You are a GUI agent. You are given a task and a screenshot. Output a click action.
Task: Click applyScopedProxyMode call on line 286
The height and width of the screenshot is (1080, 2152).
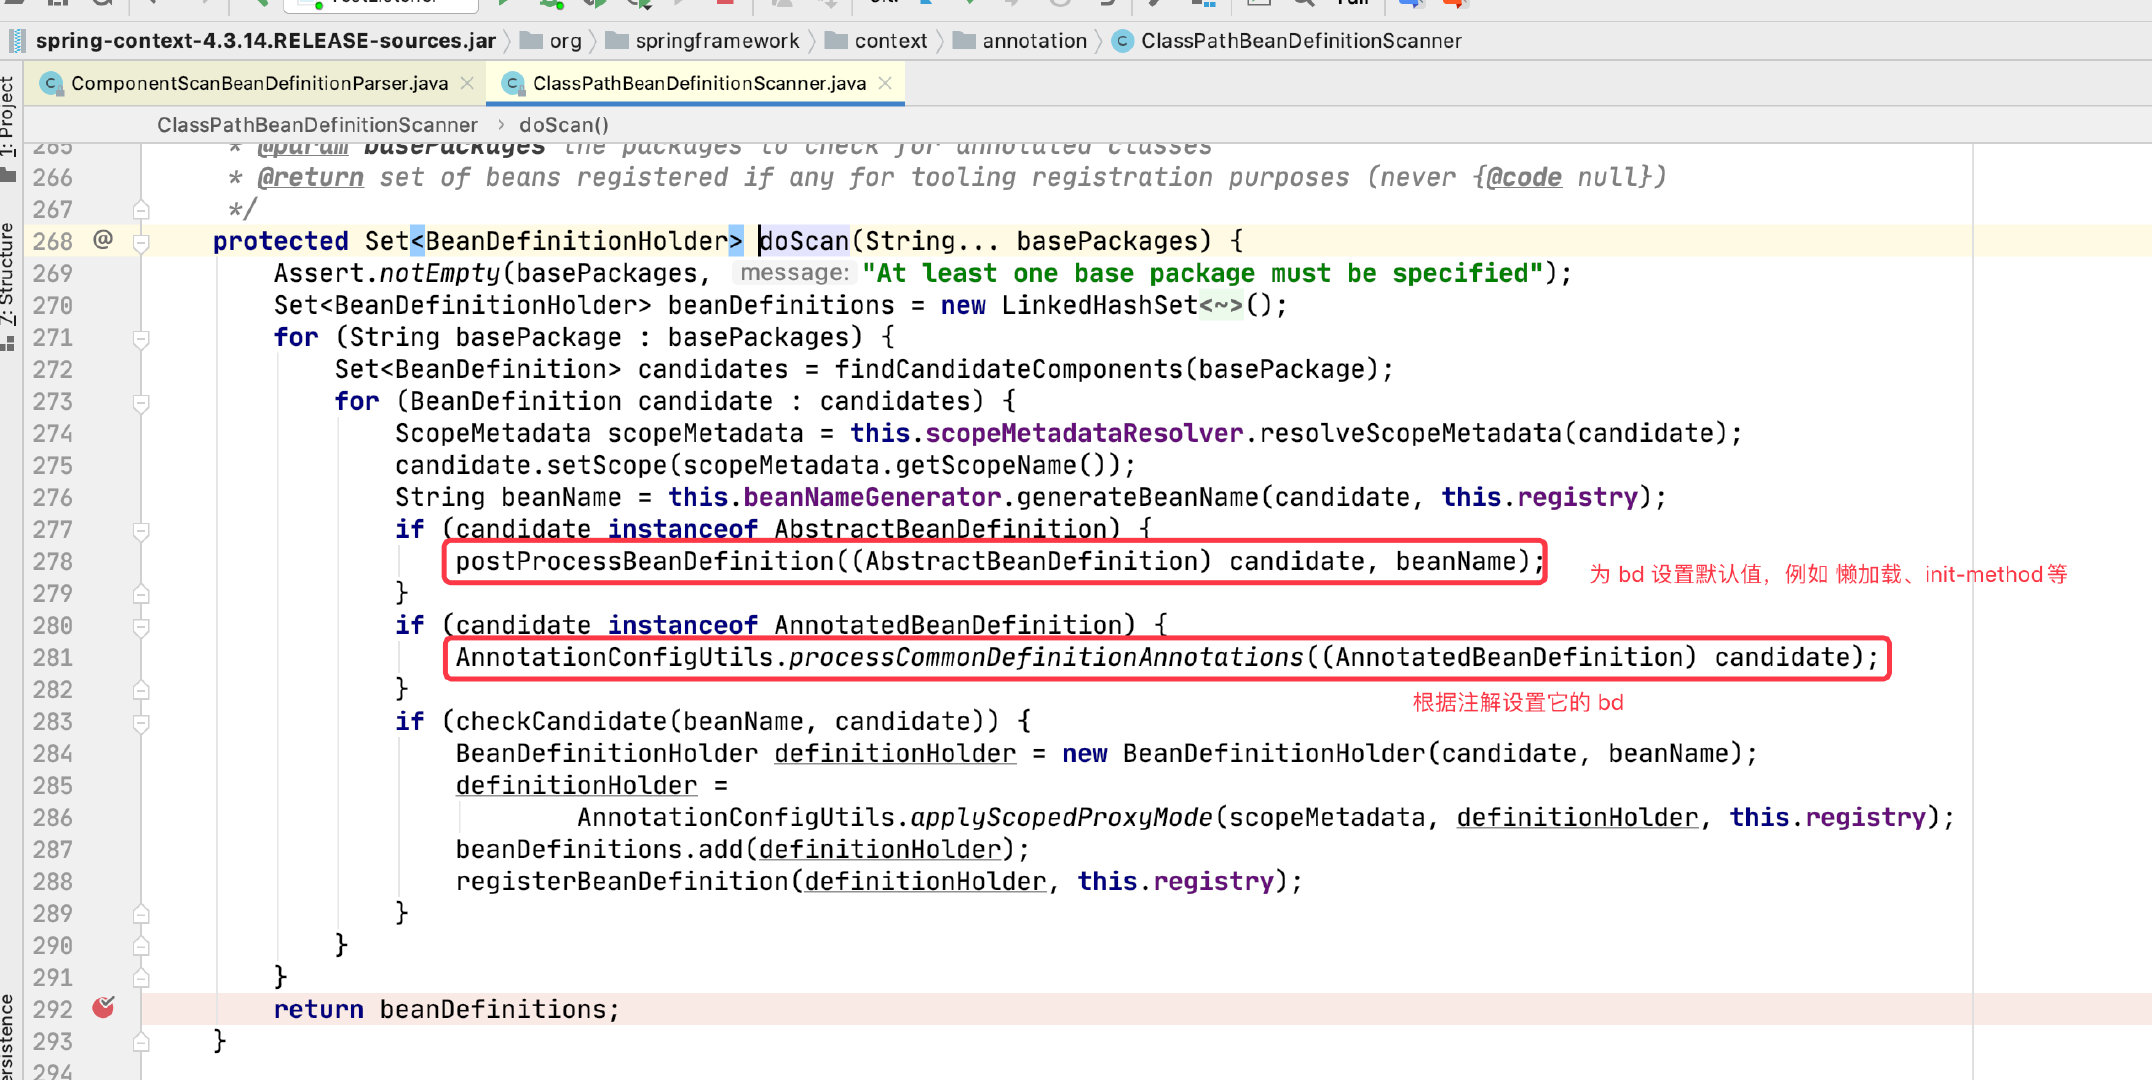(x=1062, y=817)
